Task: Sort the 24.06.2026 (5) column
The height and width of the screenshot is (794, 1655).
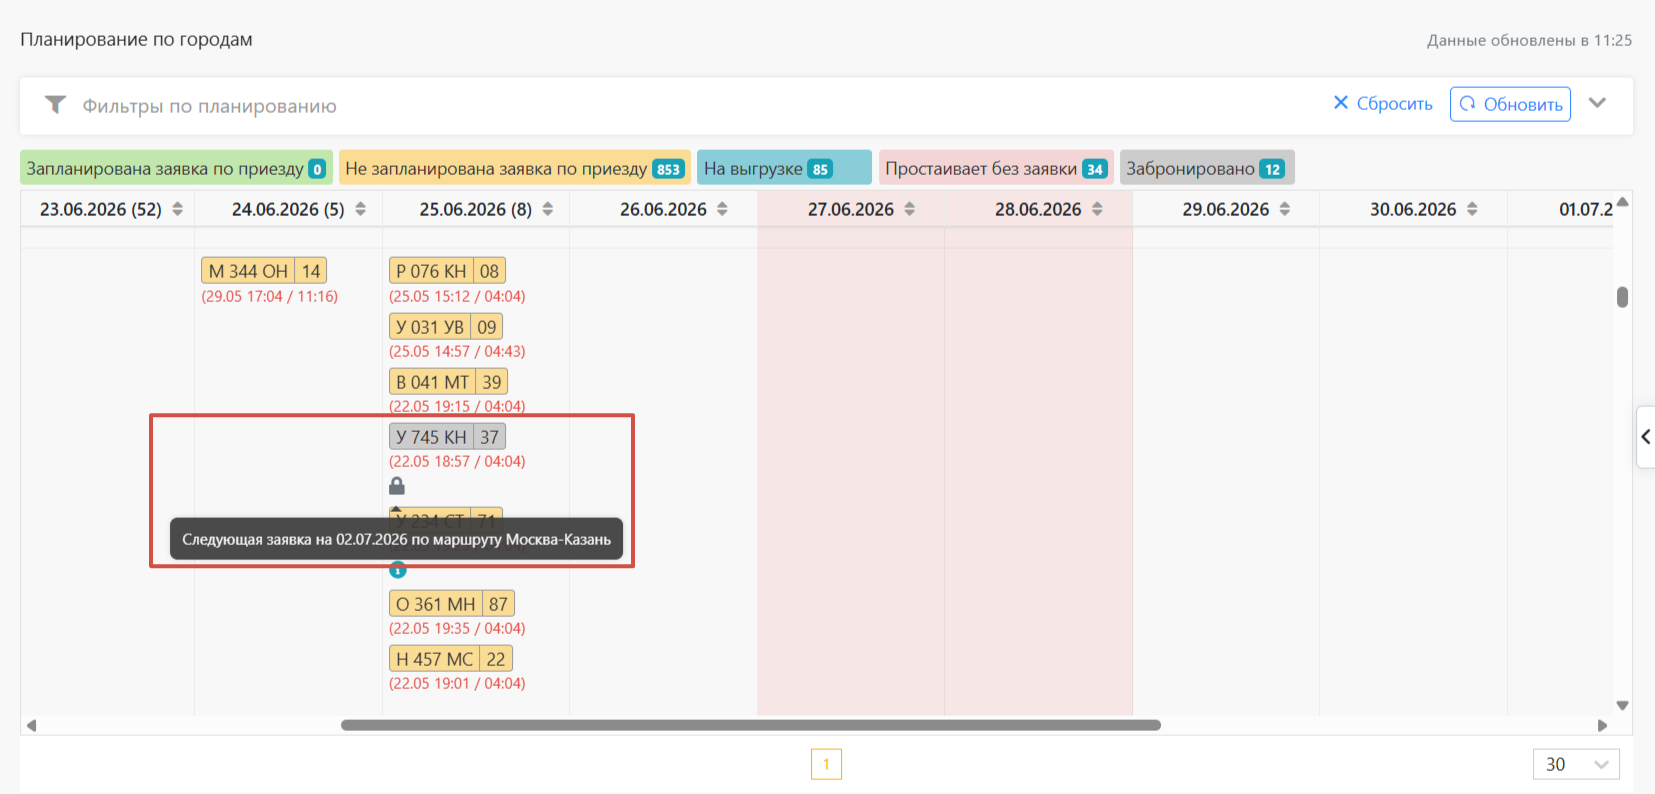Action: (x=361, y=209)
